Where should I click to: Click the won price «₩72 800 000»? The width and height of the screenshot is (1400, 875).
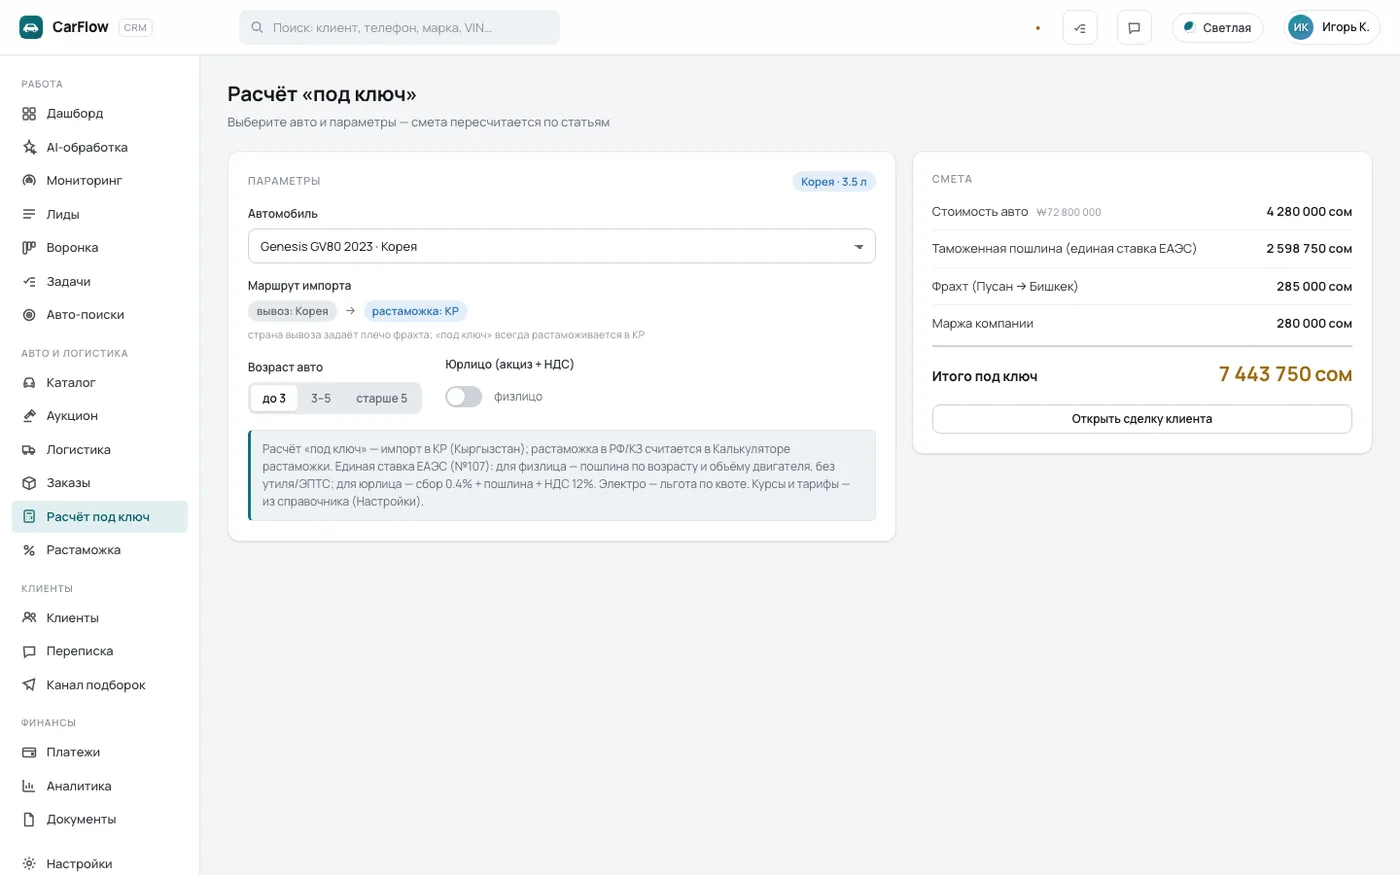coord(1069,212)
